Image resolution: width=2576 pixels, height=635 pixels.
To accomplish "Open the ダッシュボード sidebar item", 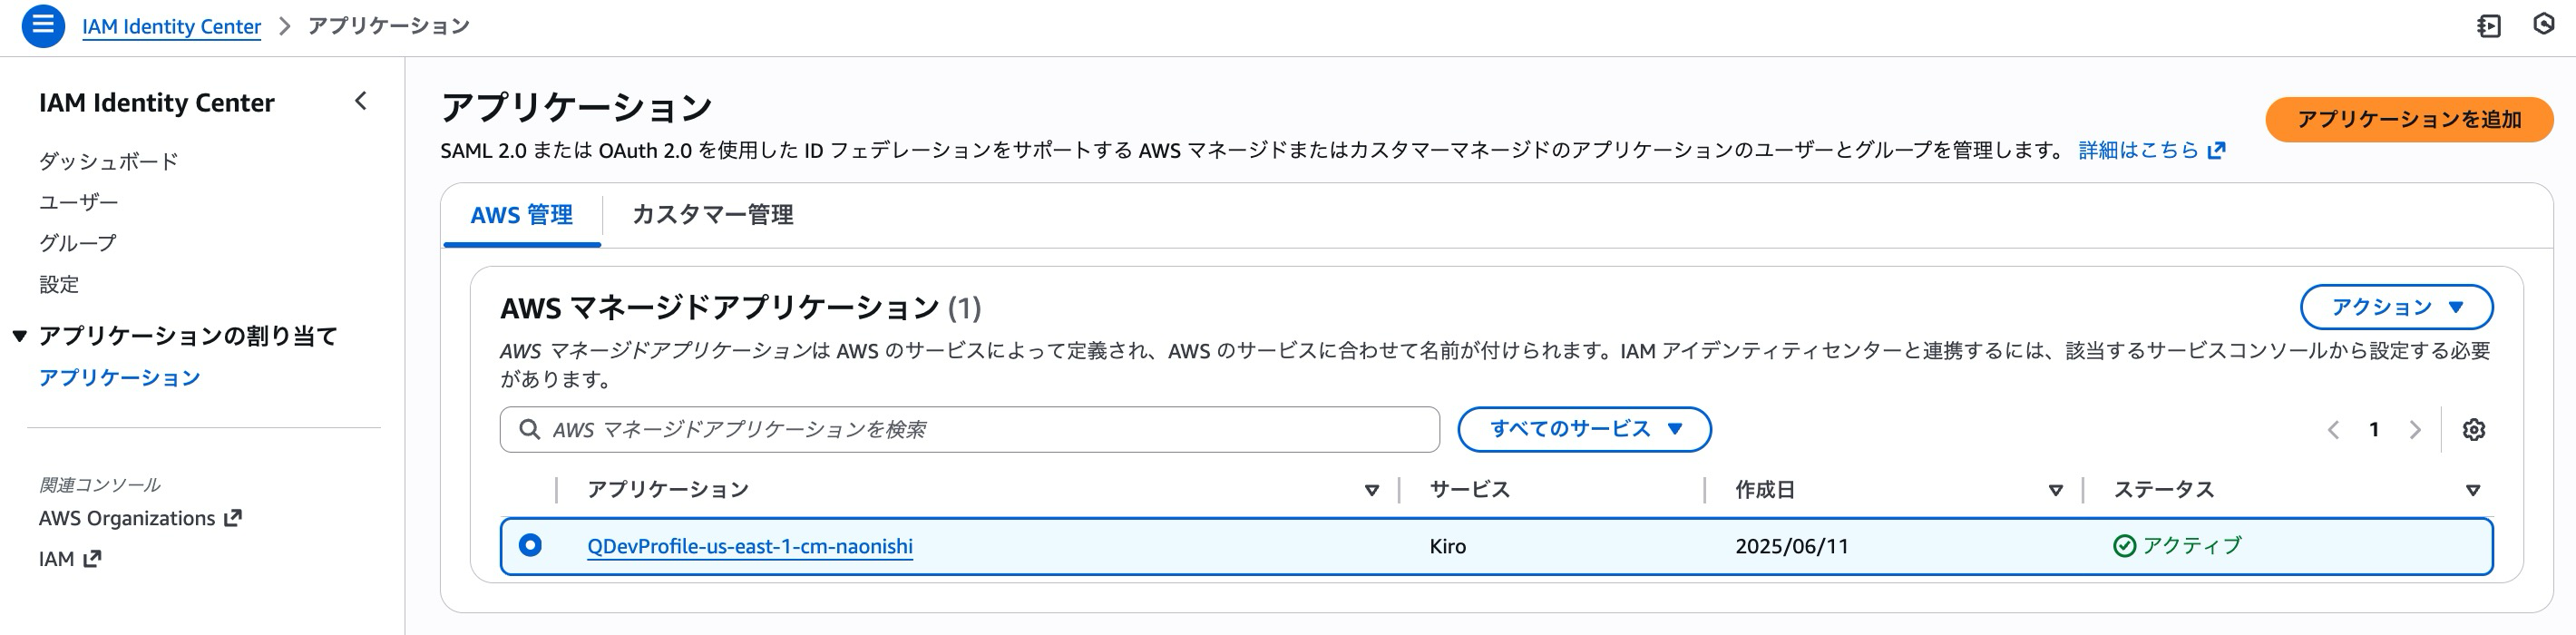I will [107, 159].
